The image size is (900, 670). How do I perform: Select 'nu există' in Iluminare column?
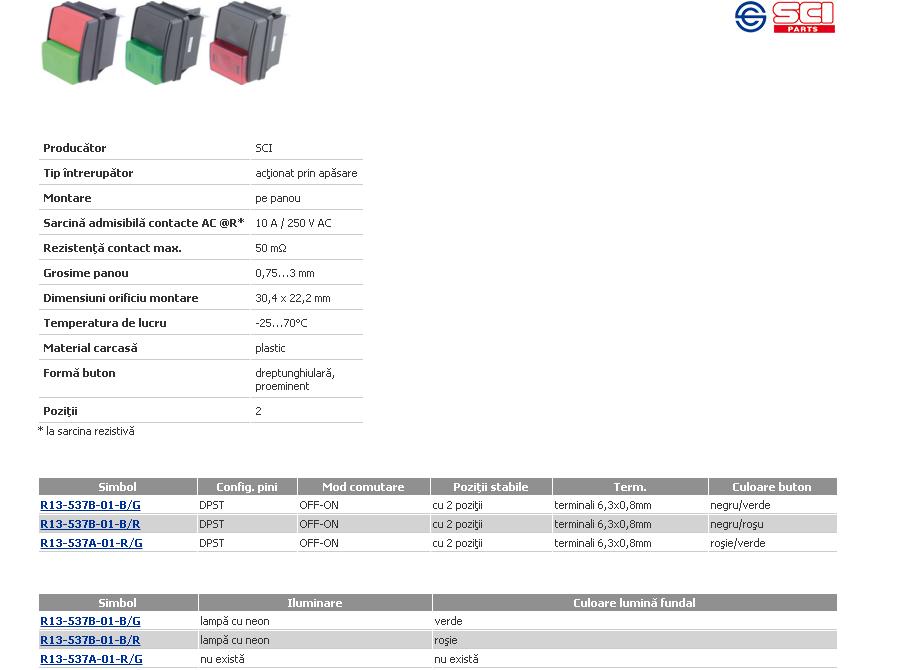(x=222, y=659)
